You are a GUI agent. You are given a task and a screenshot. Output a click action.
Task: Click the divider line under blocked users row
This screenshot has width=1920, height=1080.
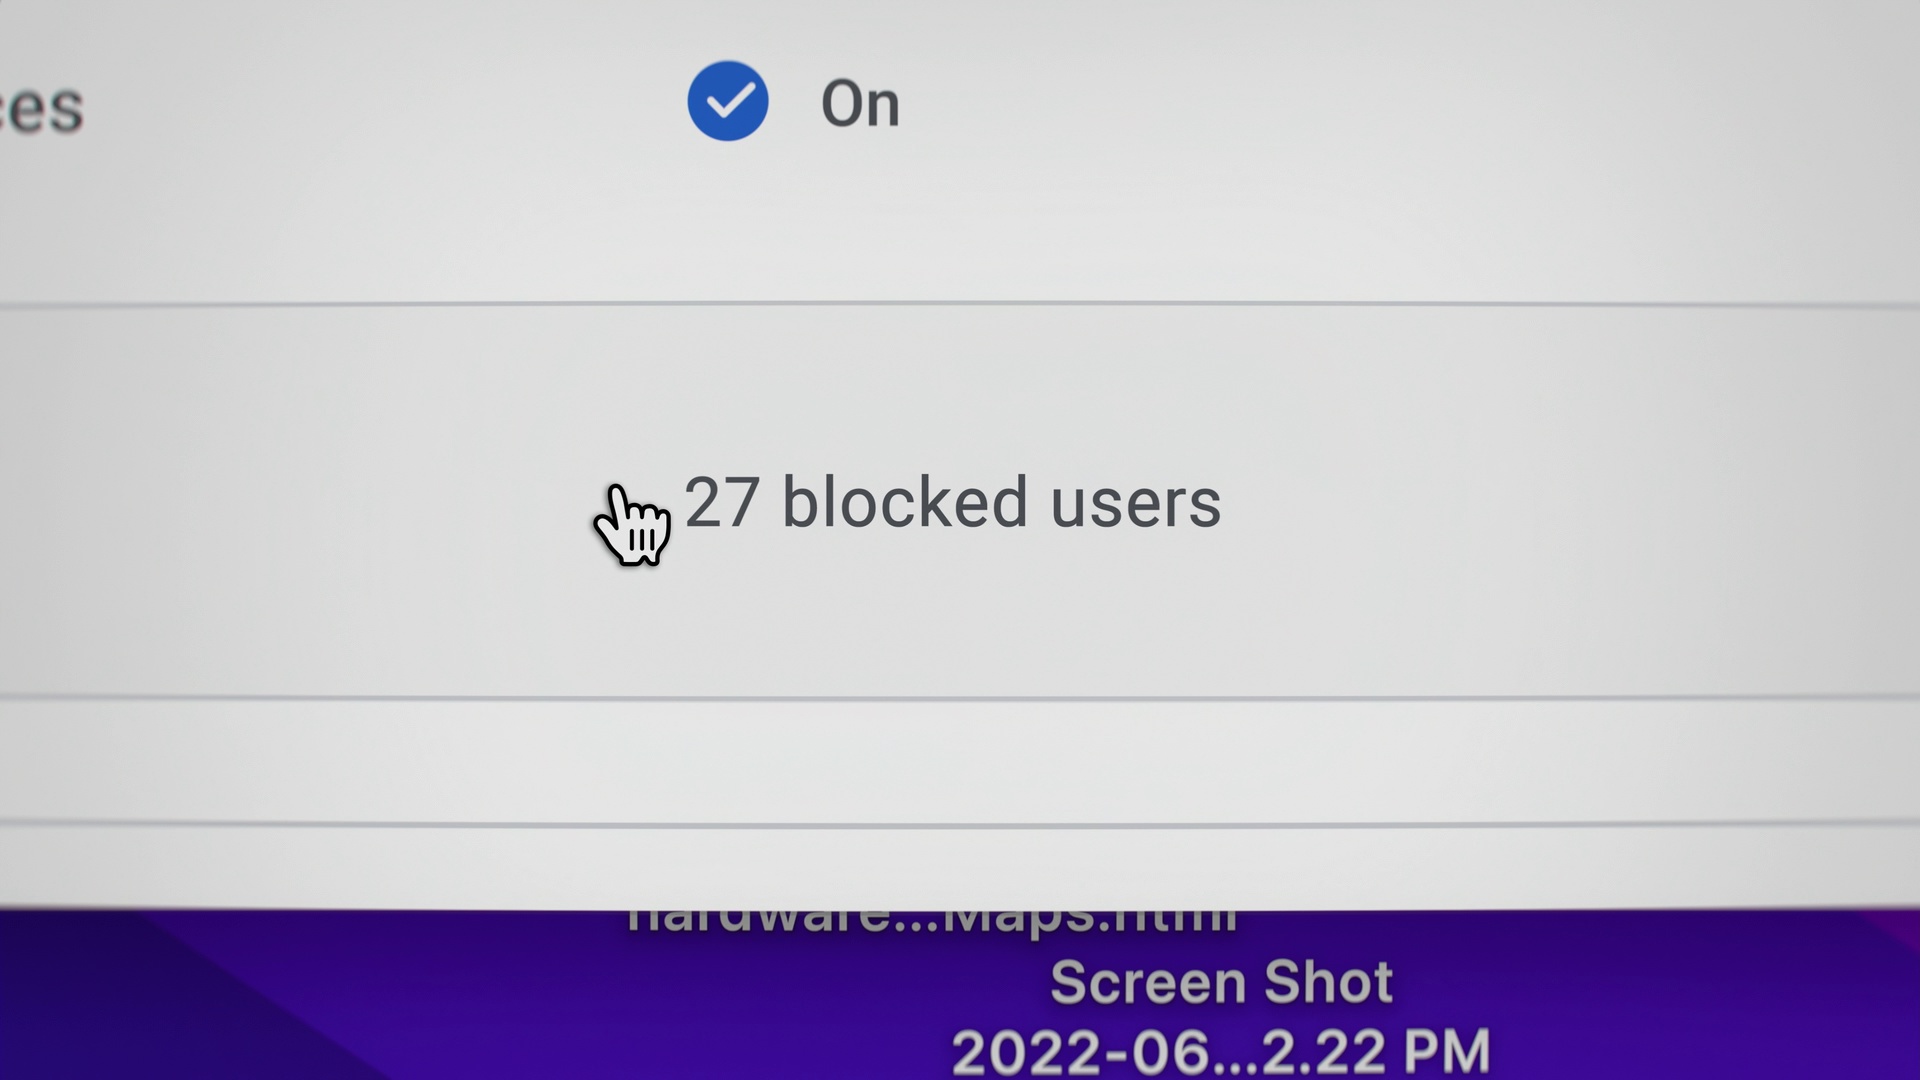point(960,698)
